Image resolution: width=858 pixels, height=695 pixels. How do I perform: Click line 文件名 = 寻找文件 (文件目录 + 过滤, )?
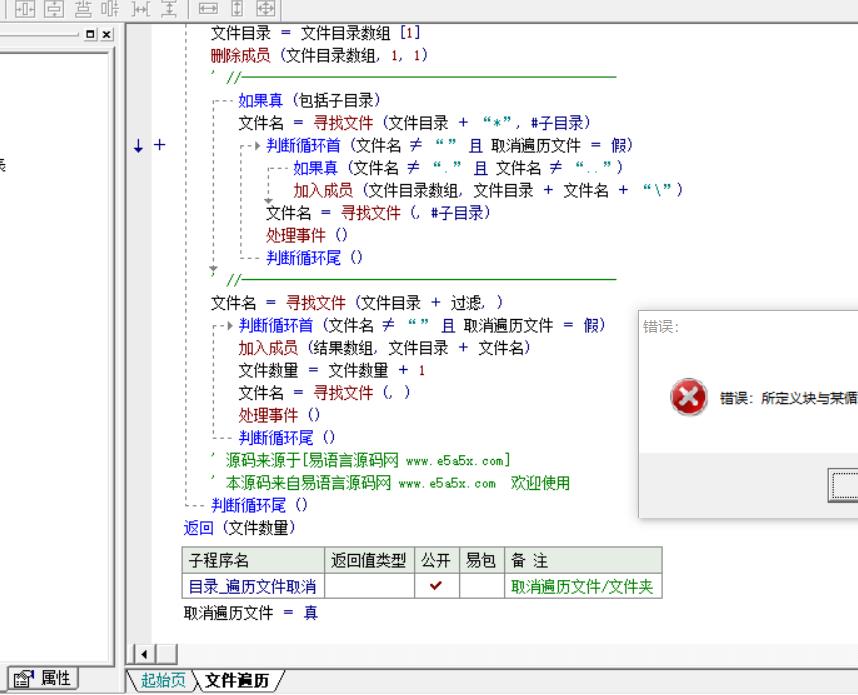(x=357, y=302)
